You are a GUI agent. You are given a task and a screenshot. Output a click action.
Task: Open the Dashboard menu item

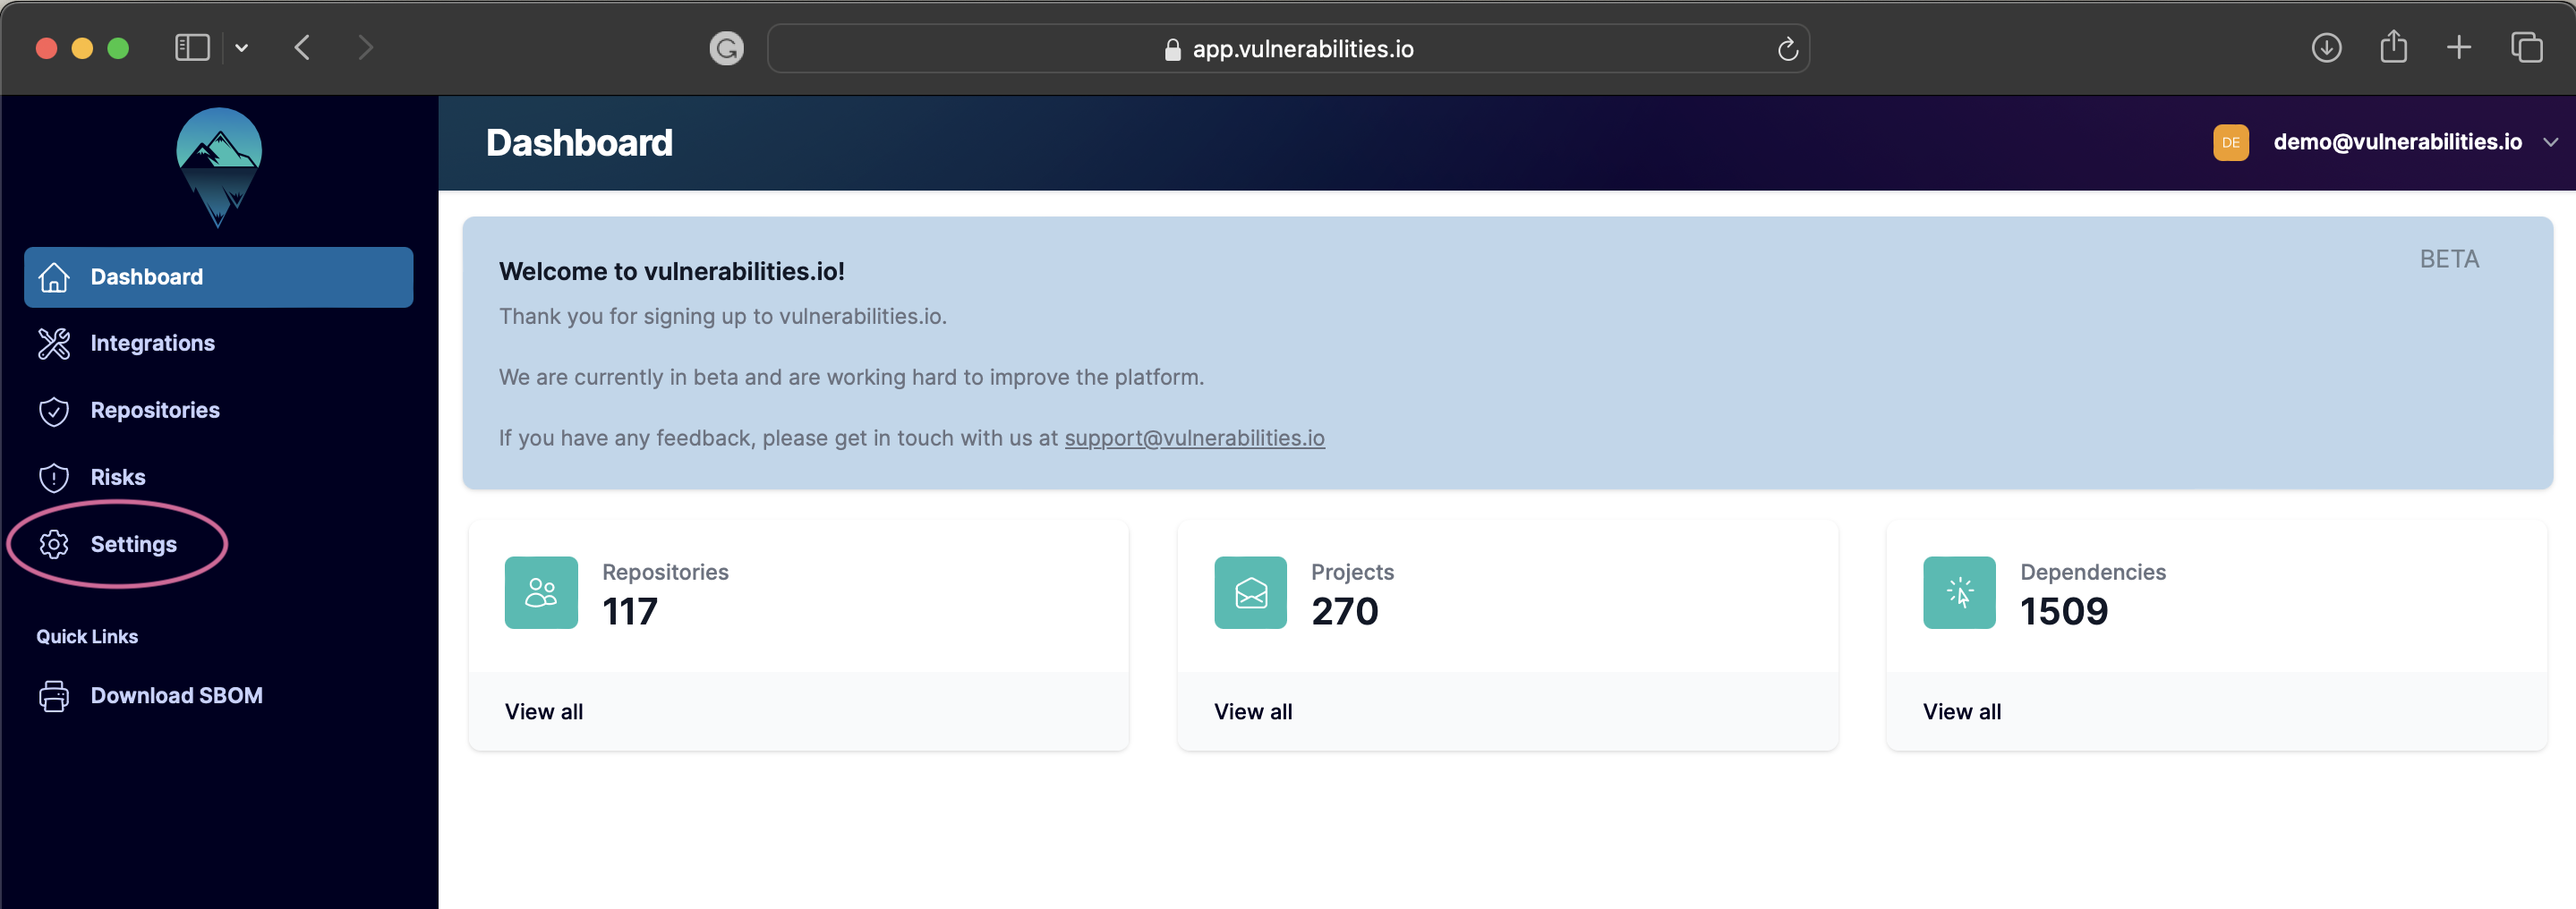click(218, 277)
